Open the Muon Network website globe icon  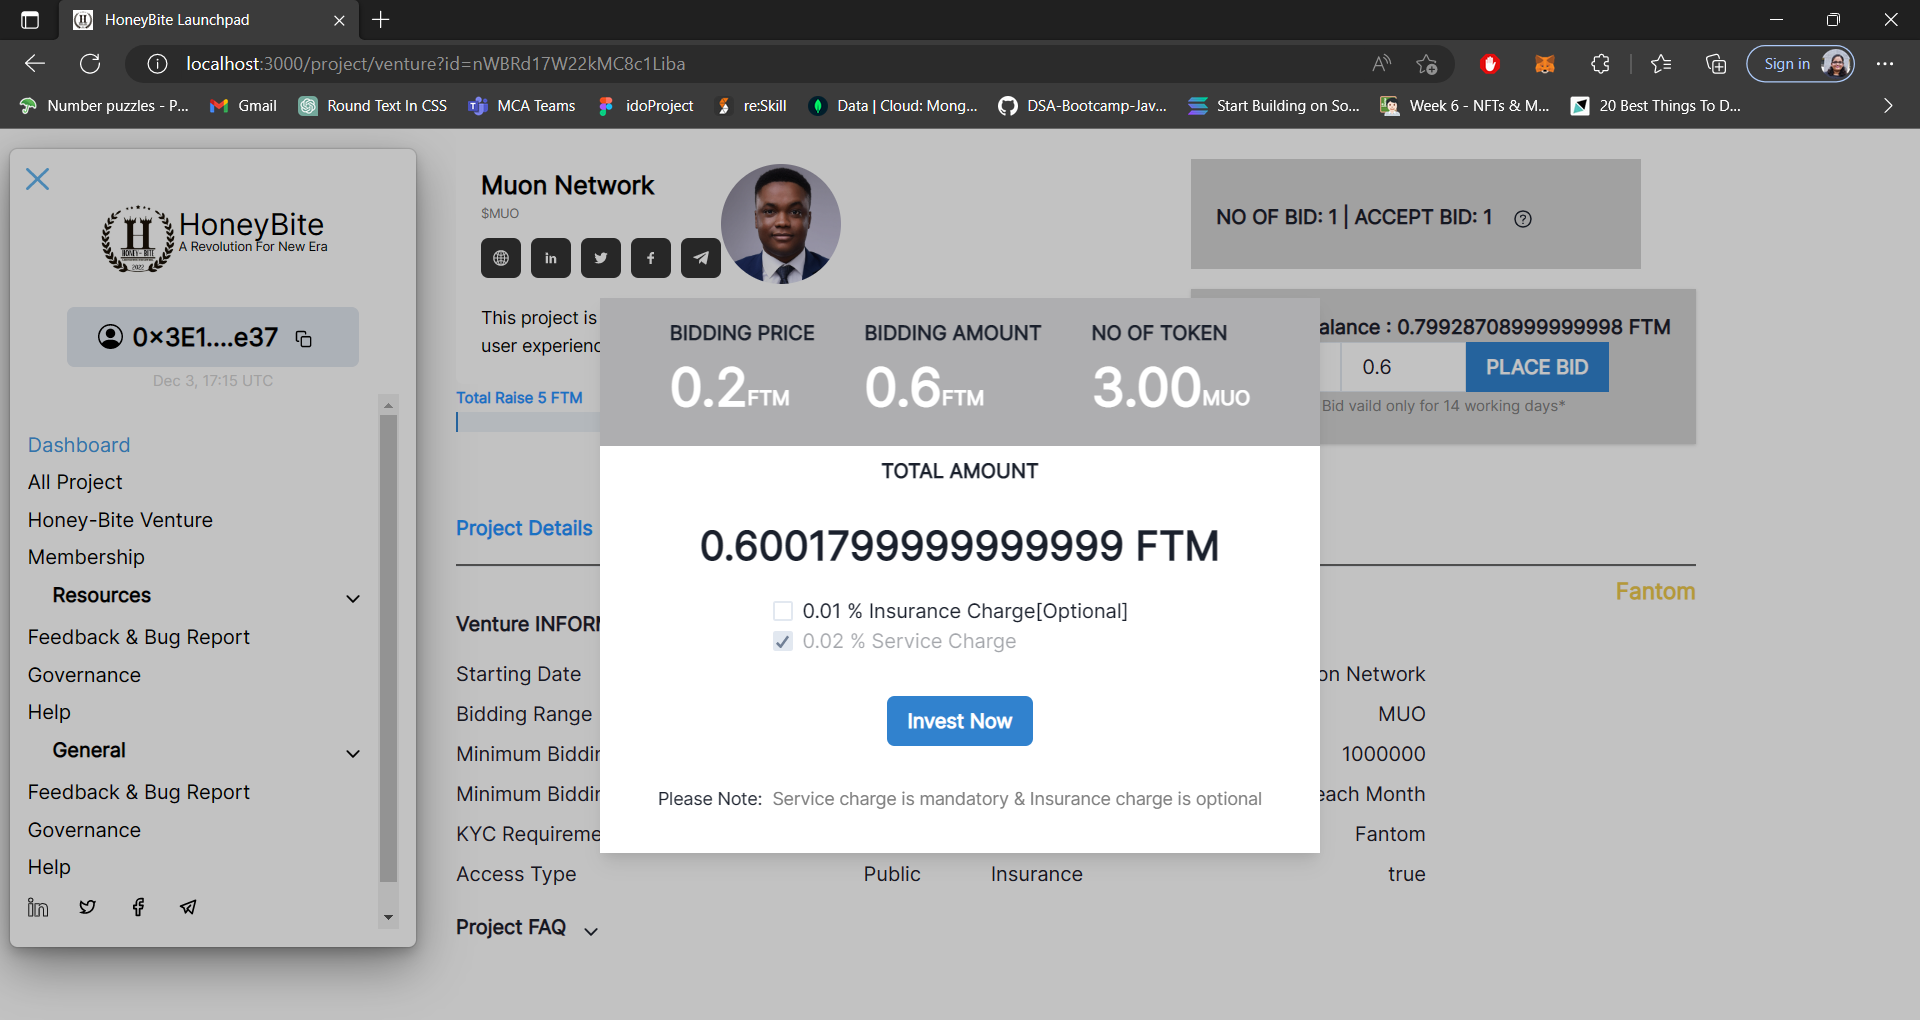pos(501,258)
